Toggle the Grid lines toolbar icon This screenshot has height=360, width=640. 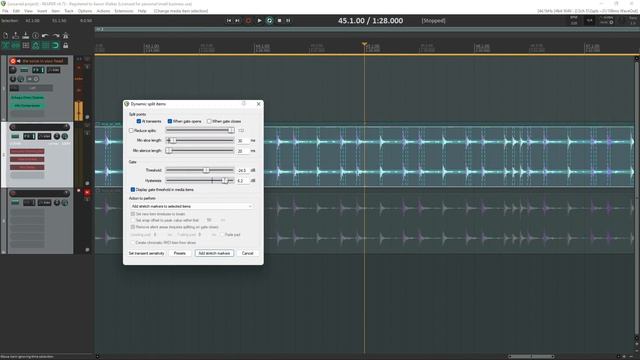(x=45, y=46)
